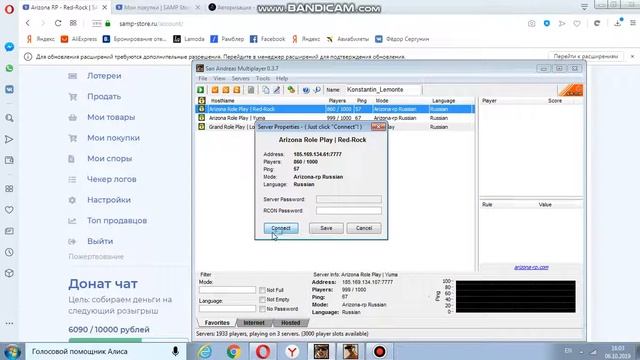Click Перейти к расширениям button
This screenshot has height=360, width=640.
[x=586, y=56]
